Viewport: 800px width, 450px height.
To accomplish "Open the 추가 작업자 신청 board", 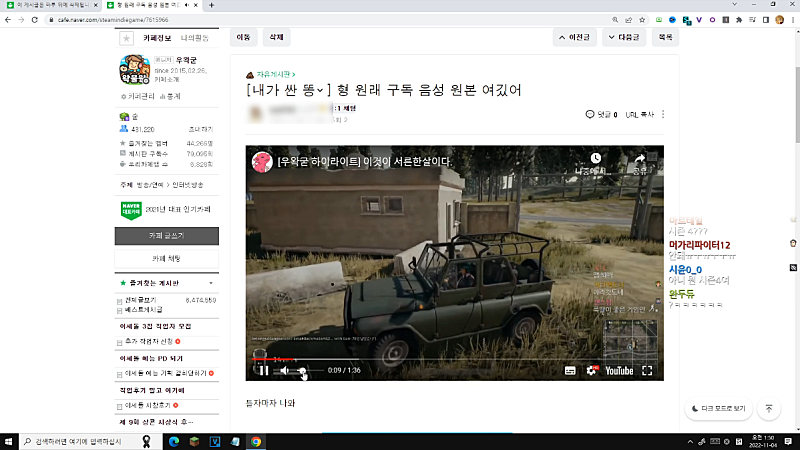I will pyautogui.click(x=149, y=341).
